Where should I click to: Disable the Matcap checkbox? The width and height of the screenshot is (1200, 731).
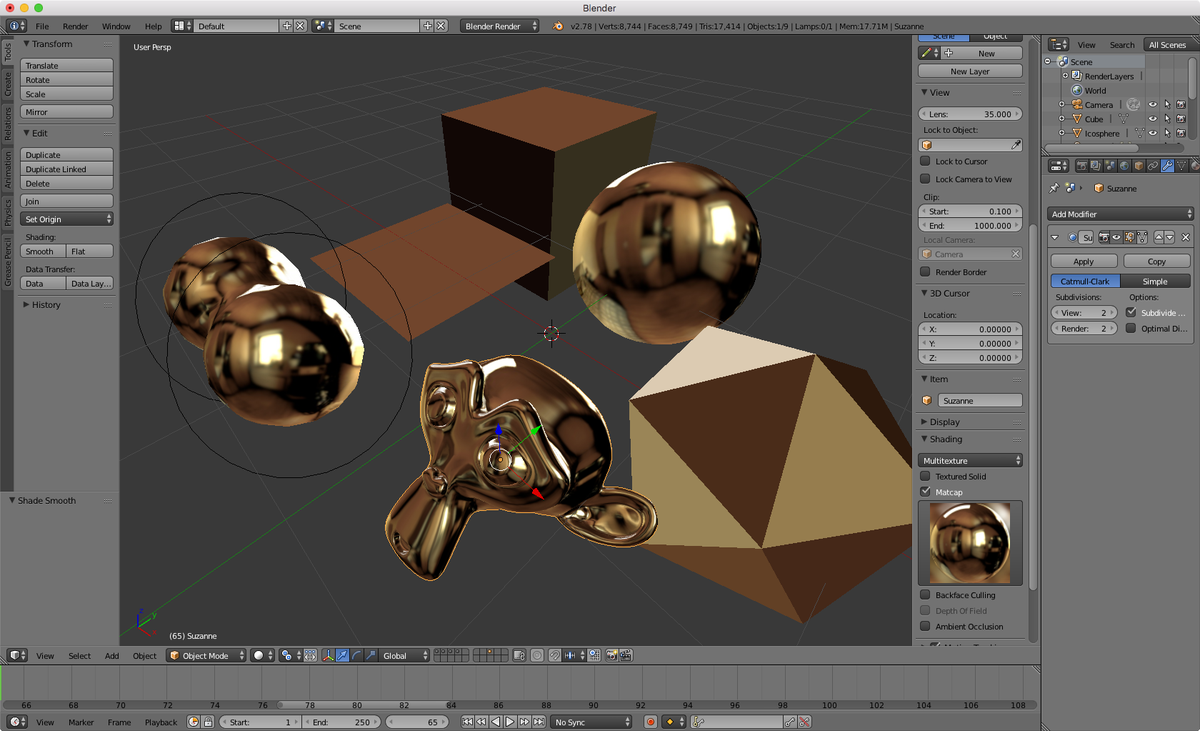(x=925, y=492)
